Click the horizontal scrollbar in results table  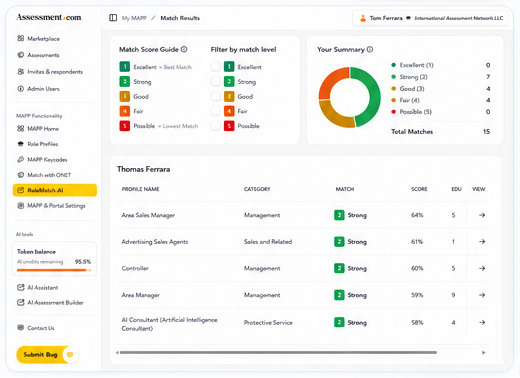(278, 352)
